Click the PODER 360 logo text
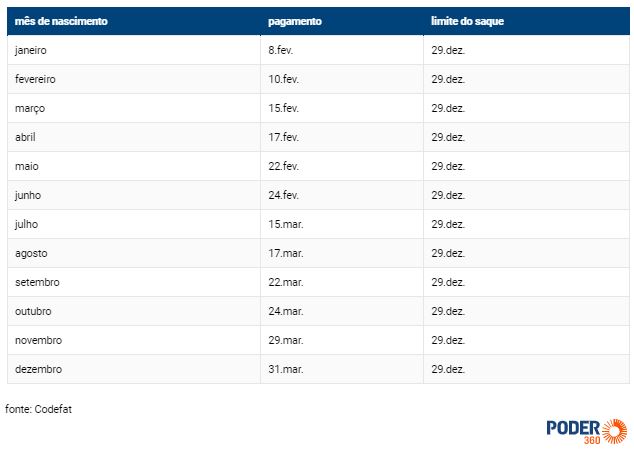 point(573,432)
